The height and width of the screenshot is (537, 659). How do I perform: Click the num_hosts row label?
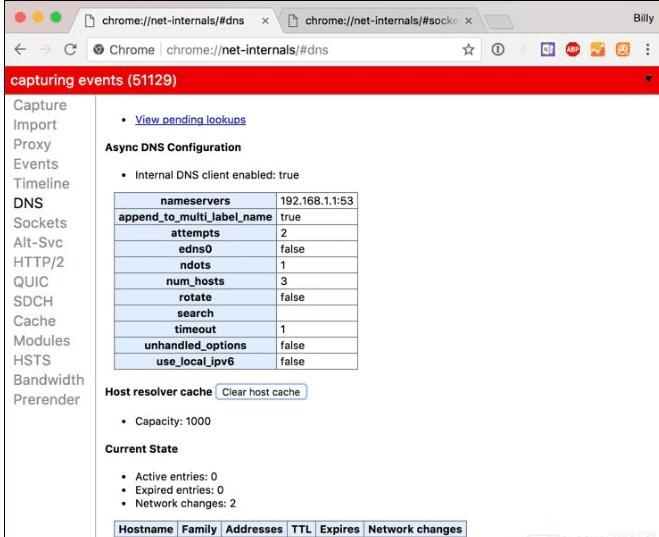pos(195,281)
